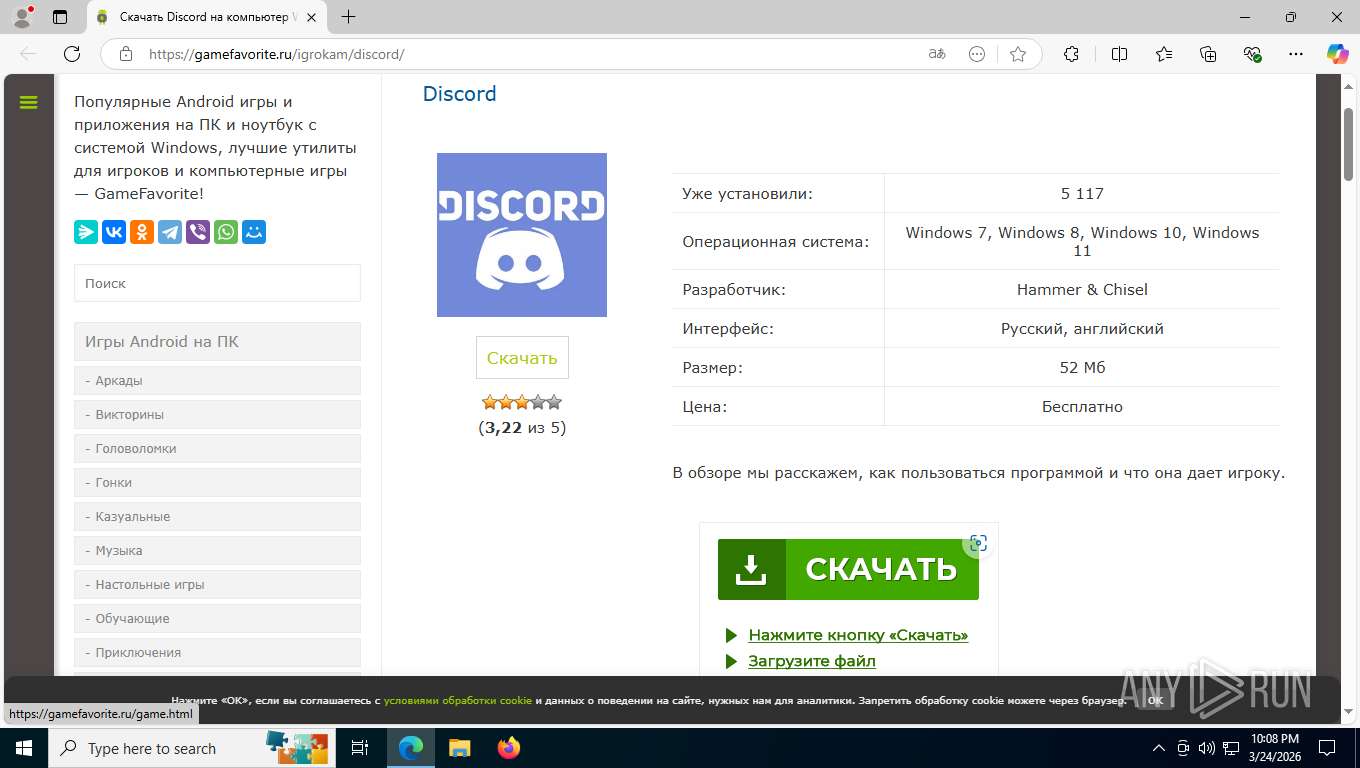
Task: View site information via the lock icon
Action: pyautogui.click(x=125, y=54)
